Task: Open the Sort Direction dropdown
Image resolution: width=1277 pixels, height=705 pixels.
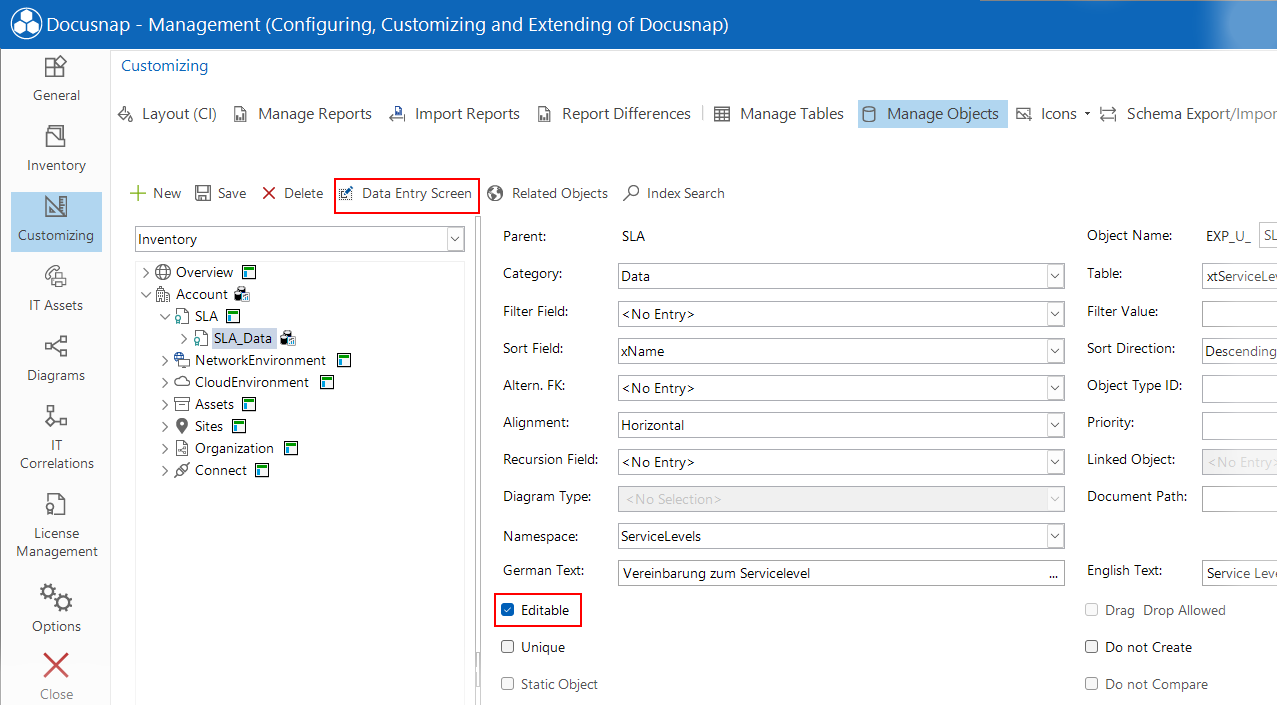Action: 1239,351
